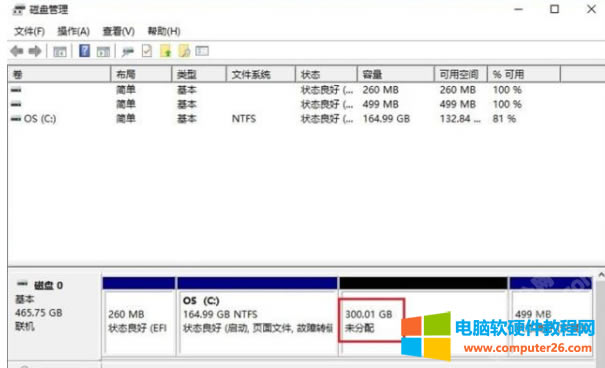Click the scroll-up arrow of disk pane
Image resolution: width=605 pixels, height=368 pixels.
601,275
